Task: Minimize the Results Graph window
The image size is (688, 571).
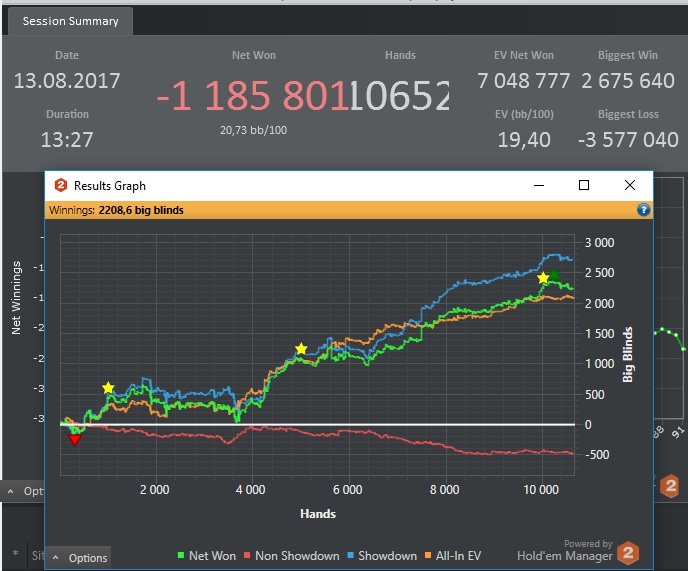Action: tap(539, 185)
